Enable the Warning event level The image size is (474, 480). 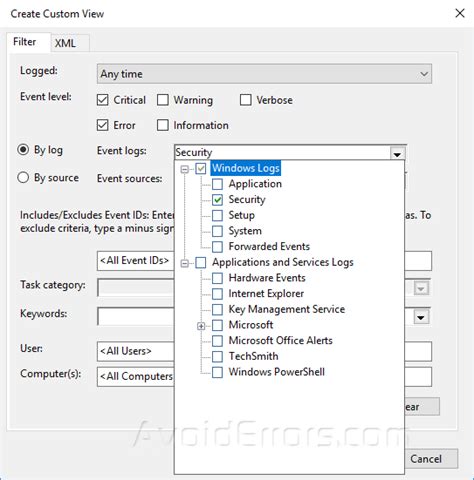point(163,100)
